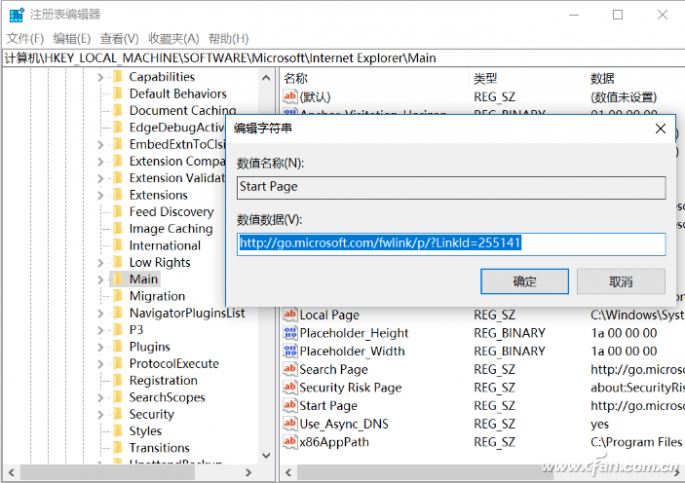
Task: Click the (默认) string value icon
Action: tap(290, 97)
